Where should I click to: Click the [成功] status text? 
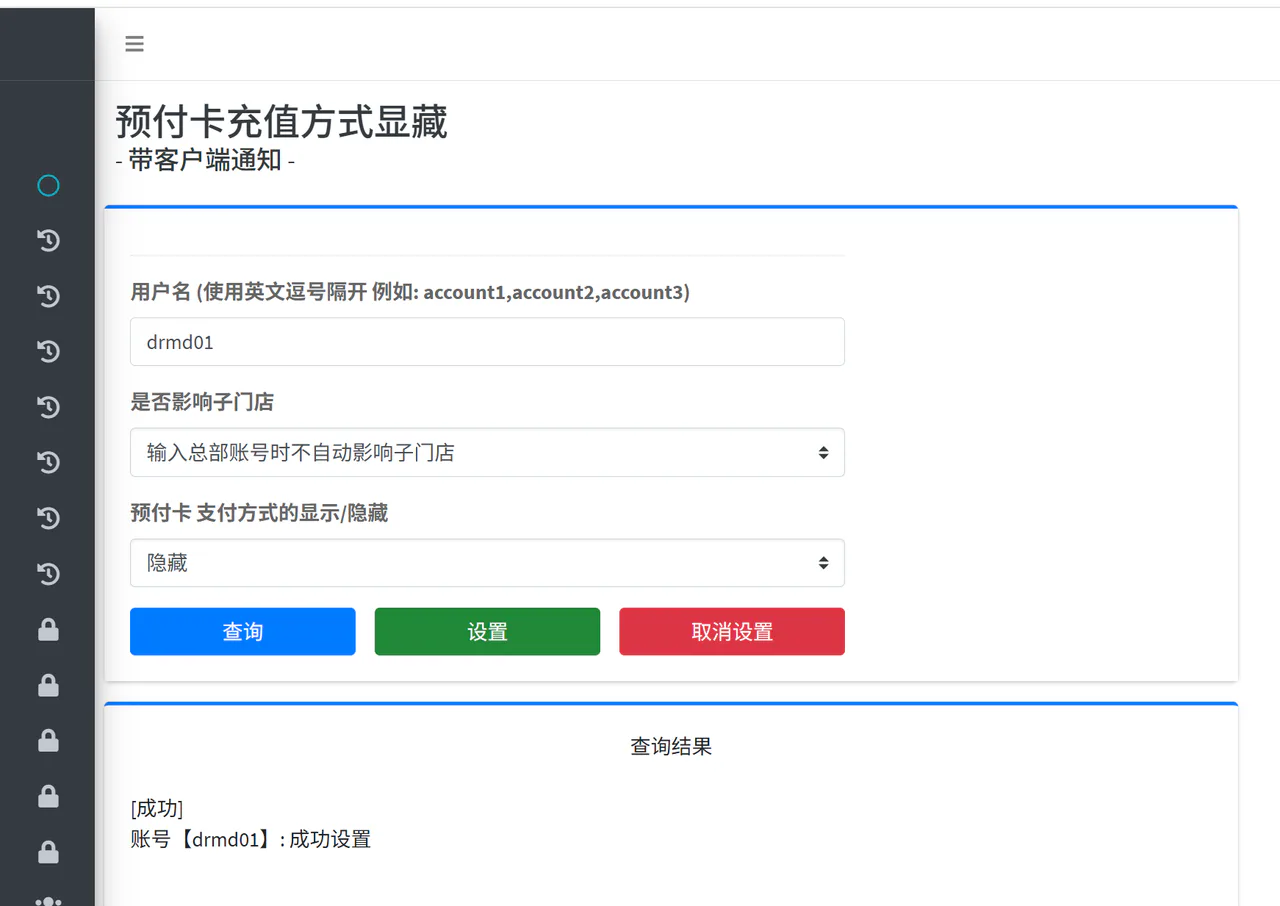click(x=157, y=808)
